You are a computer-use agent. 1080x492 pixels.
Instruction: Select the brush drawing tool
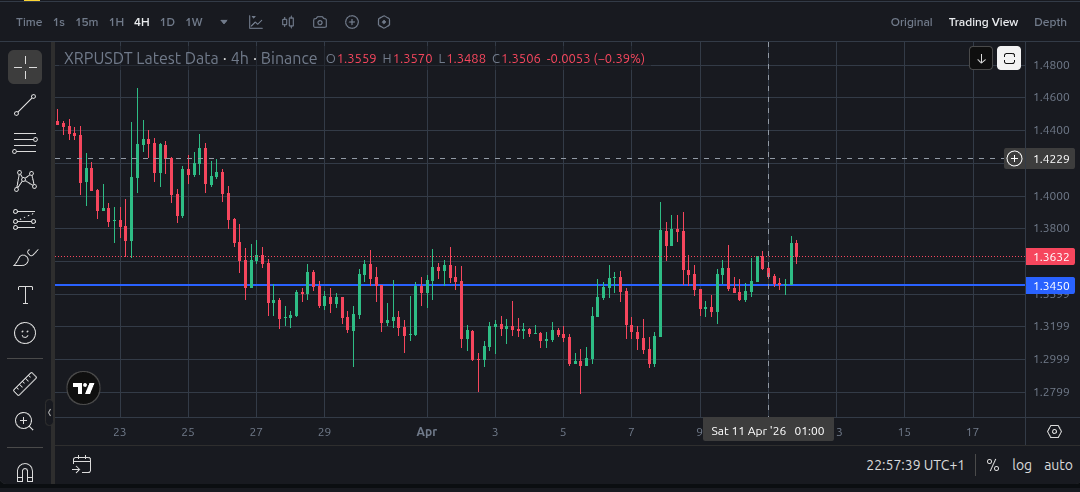(x=25, y=257)
